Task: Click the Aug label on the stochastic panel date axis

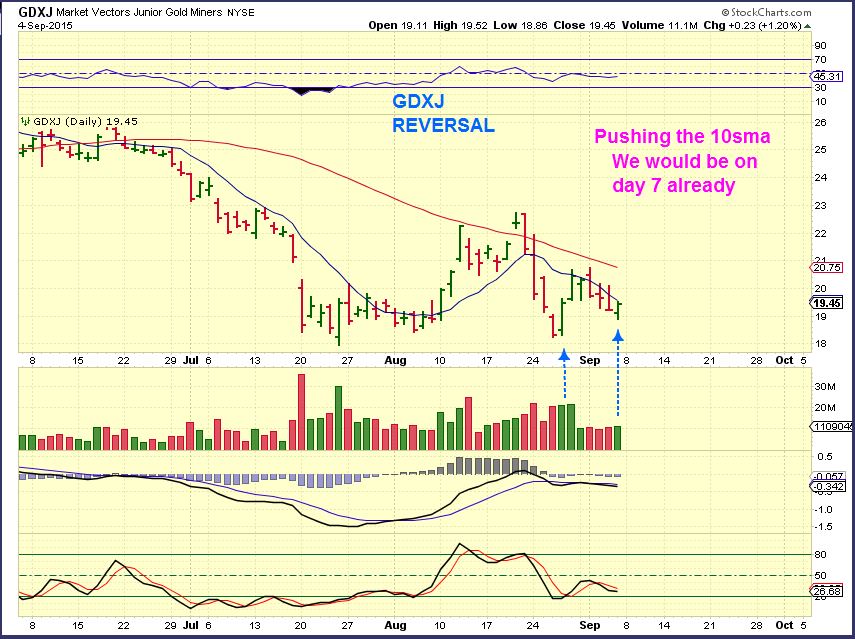Action: [x=395, y=625]
